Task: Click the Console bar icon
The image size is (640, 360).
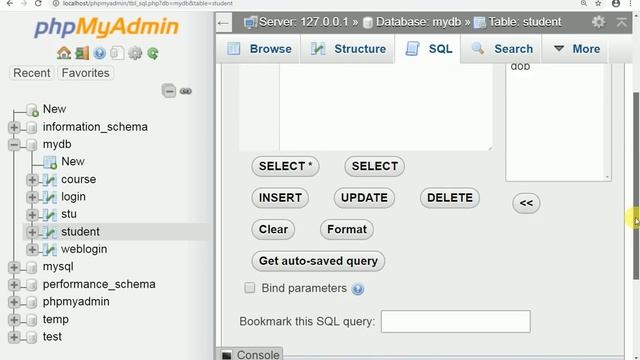Action: coord(227,355)
